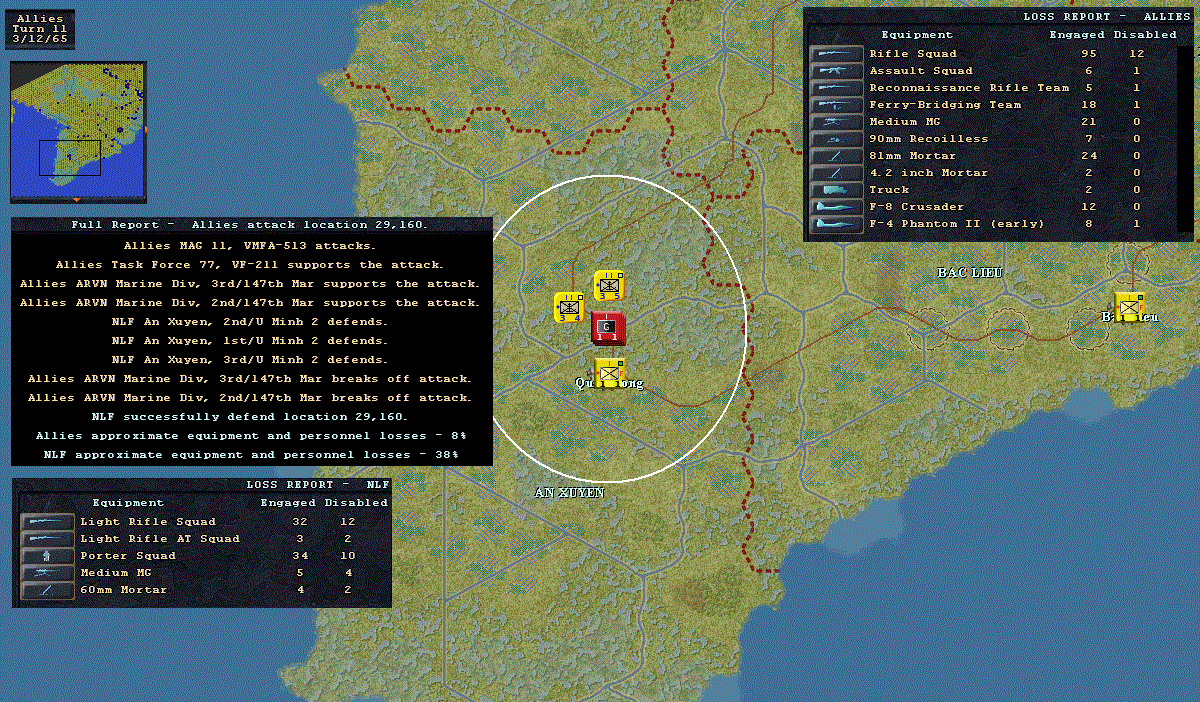Click the Medium MG icon in NLF report
Image resolution: width=1200 pixels, height=702 pixels.
[x=48, y=573]
